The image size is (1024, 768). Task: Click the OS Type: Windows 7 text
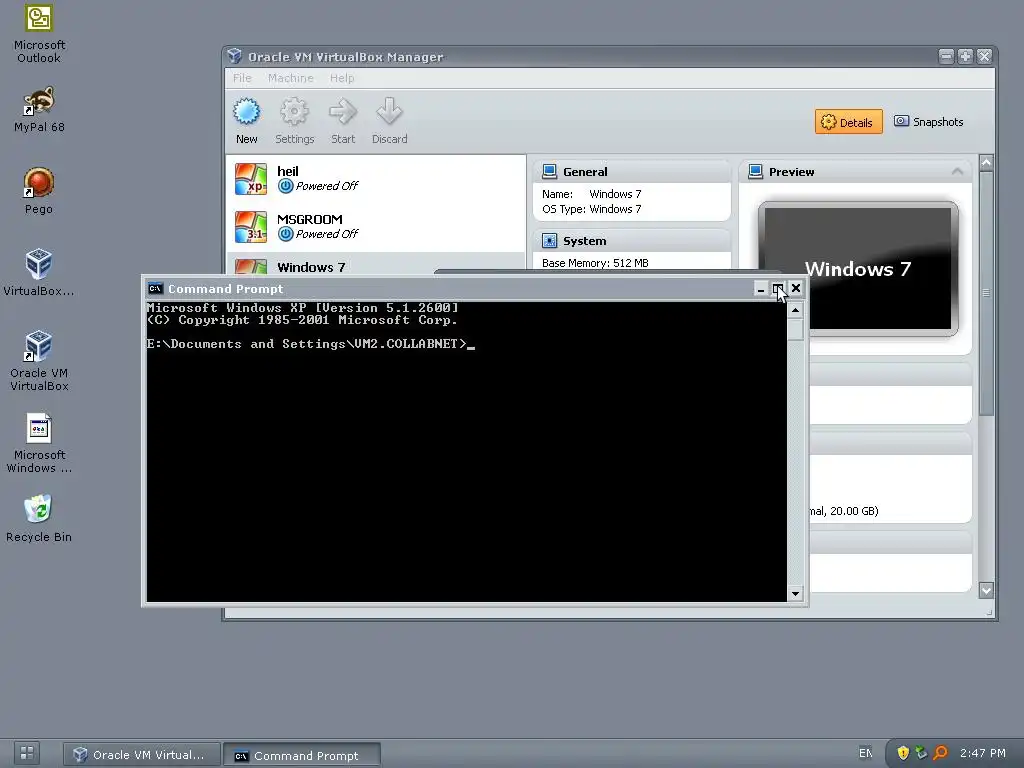pos(592,209)
